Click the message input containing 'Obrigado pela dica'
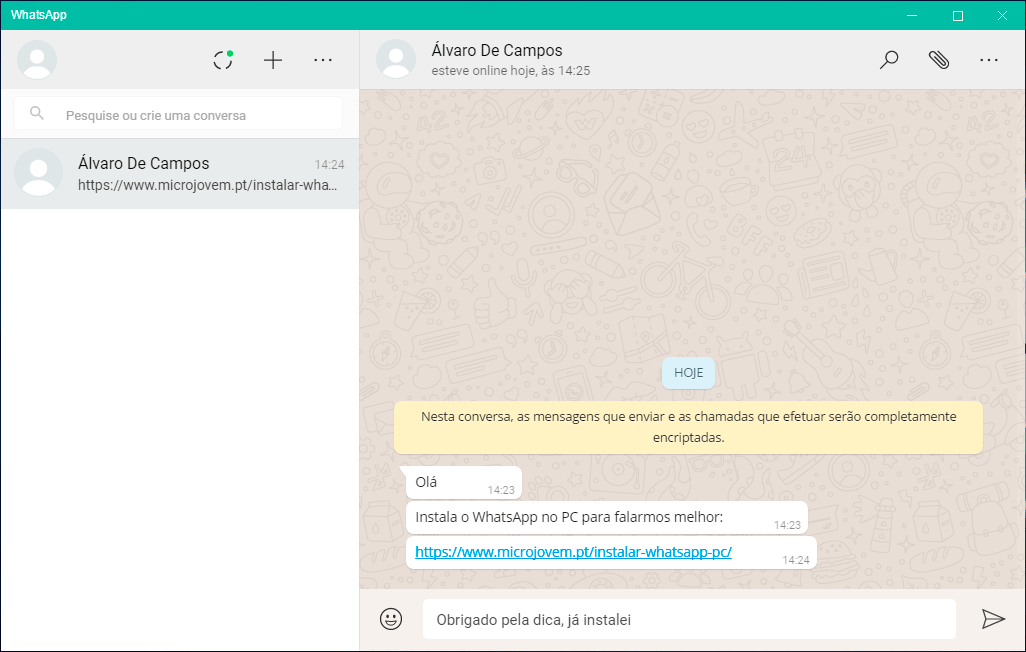Image resolution: width=1026 pixels, height=652 pixels. 689,619
